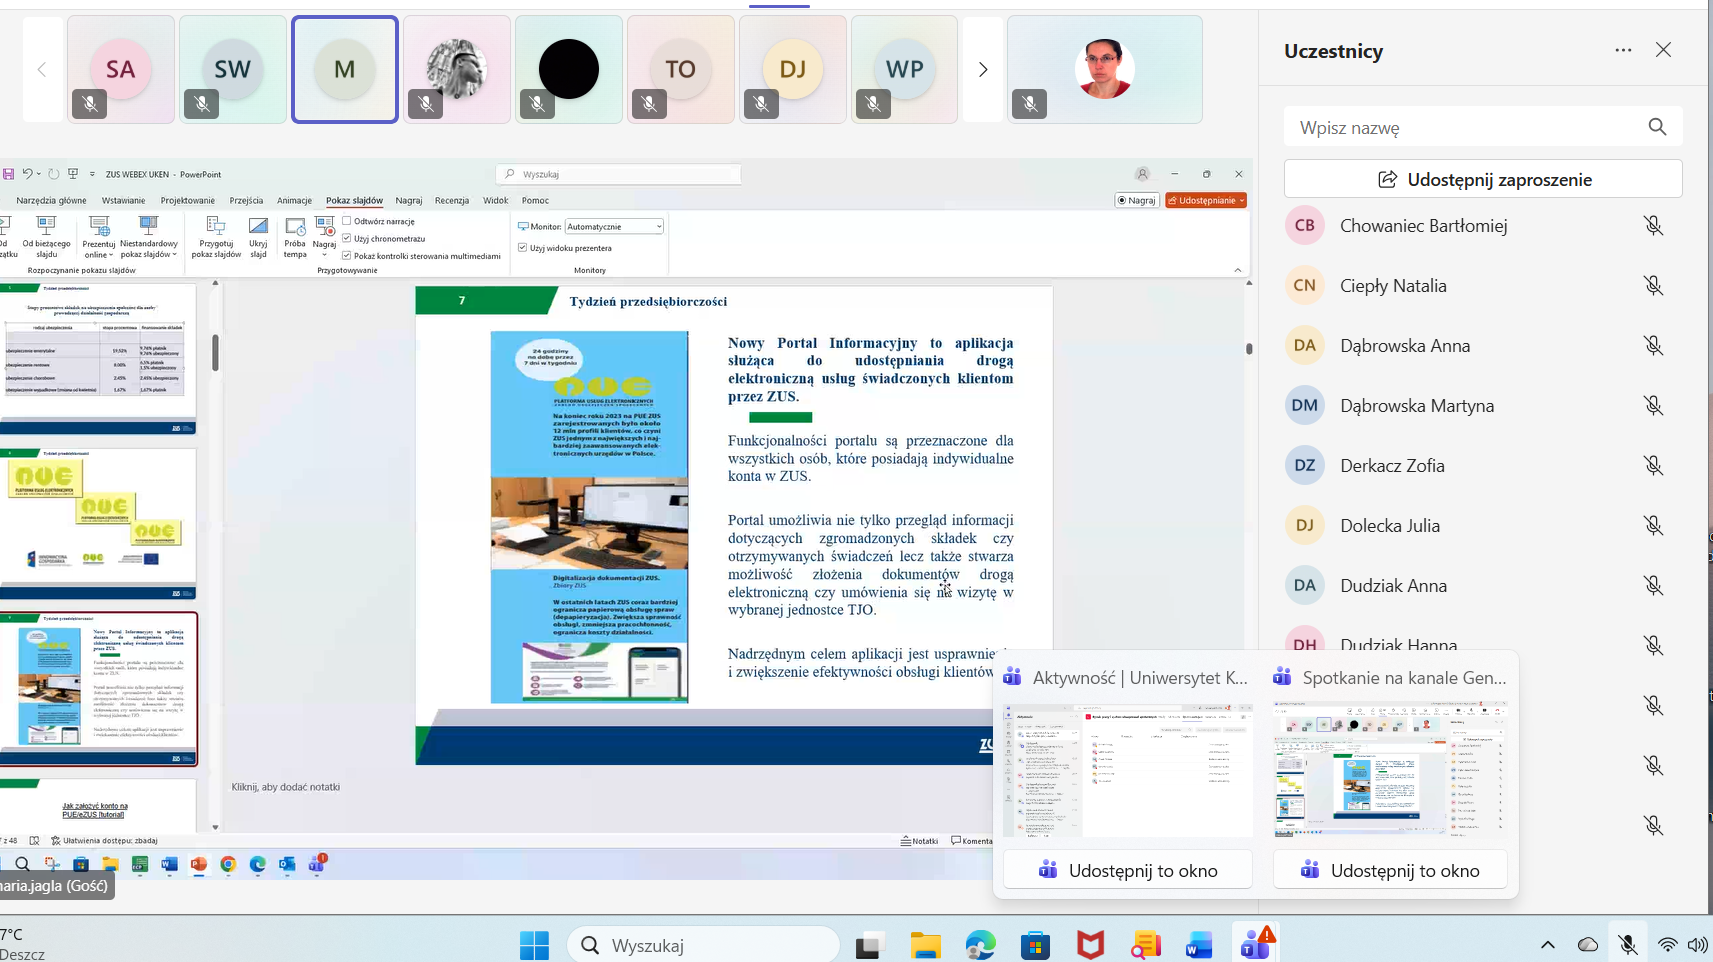Open the Windows Start menu
1713x962 pixels.
click(x=534, y=944)
